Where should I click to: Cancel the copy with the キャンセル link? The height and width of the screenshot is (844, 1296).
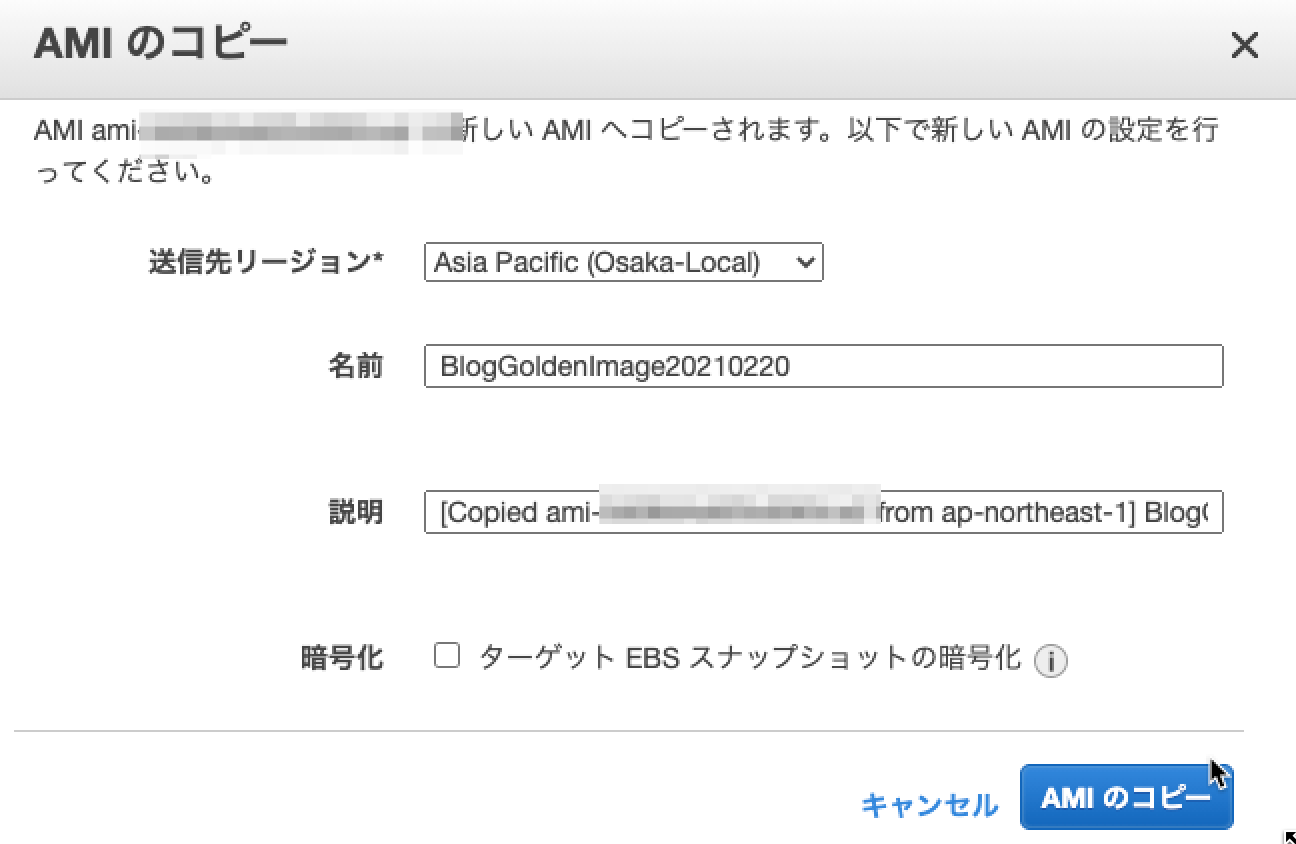(929, 804)
